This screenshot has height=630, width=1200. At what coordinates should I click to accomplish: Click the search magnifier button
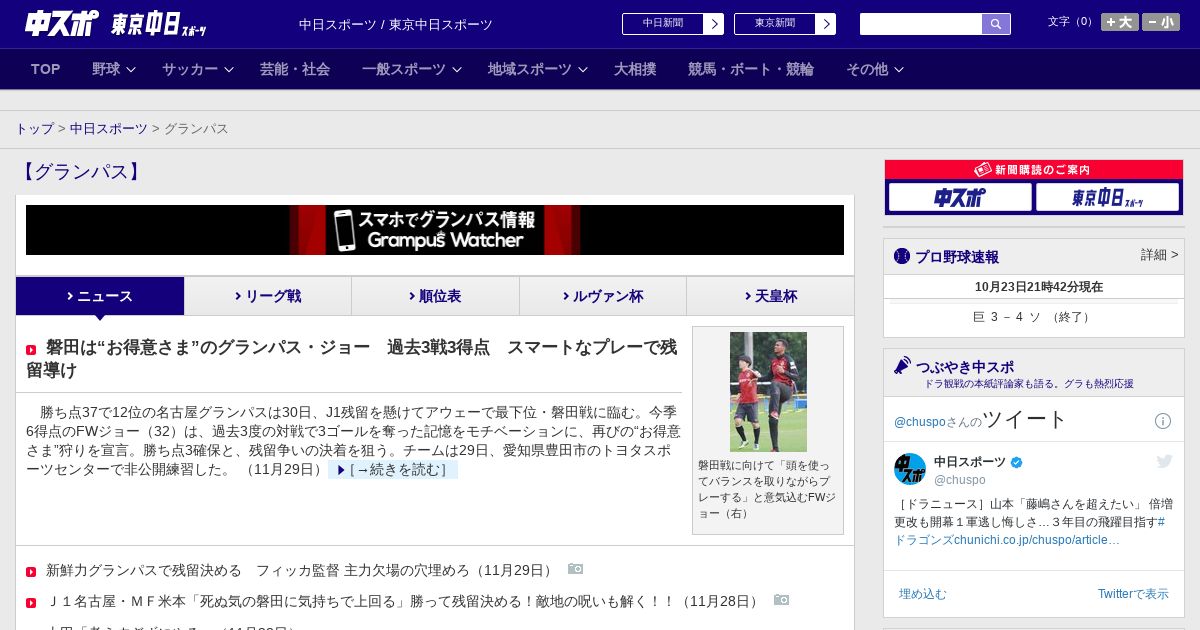click(996, 24)
